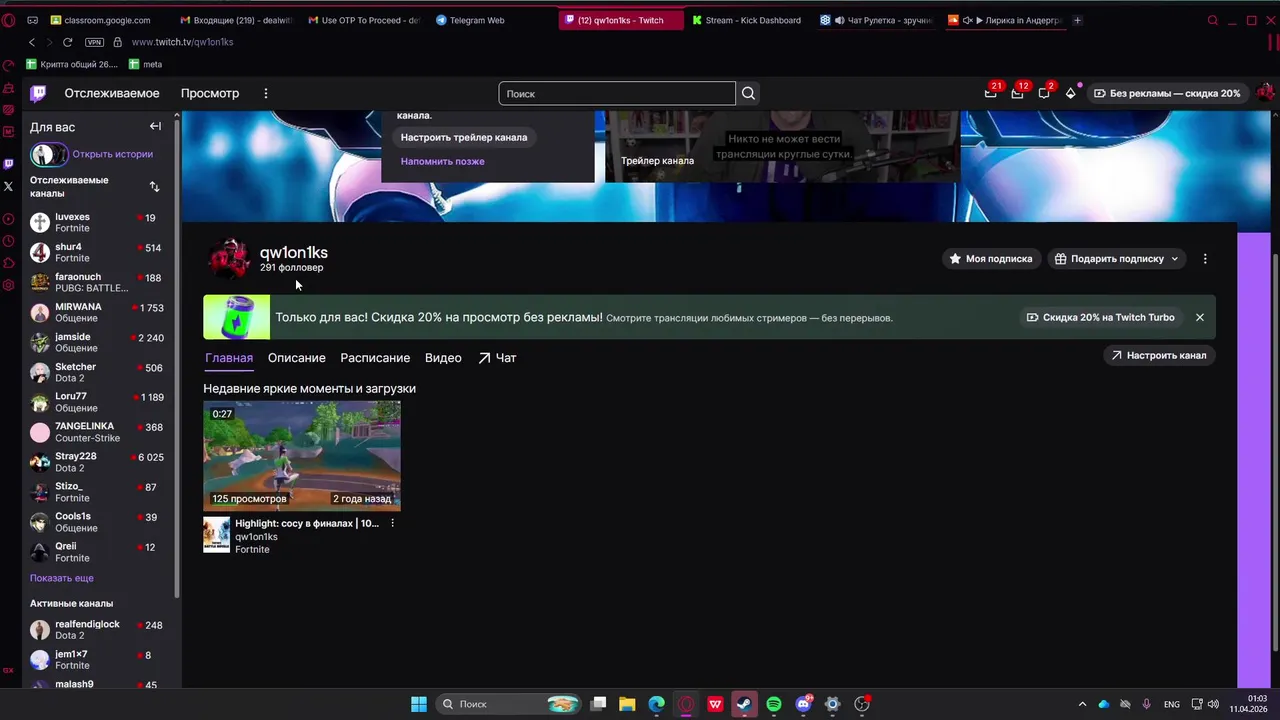Open the Чат popout tab

pyautogui.click(x=497, y=358)
